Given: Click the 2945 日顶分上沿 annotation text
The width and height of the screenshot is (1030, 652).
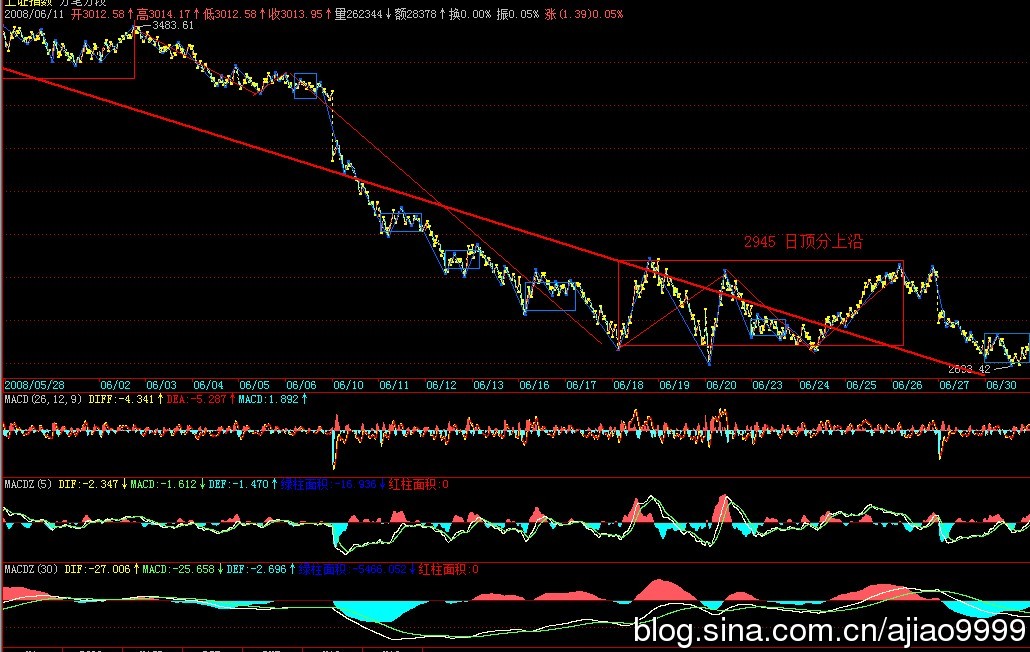Looking at the screenshot, I should pos(803,242).
